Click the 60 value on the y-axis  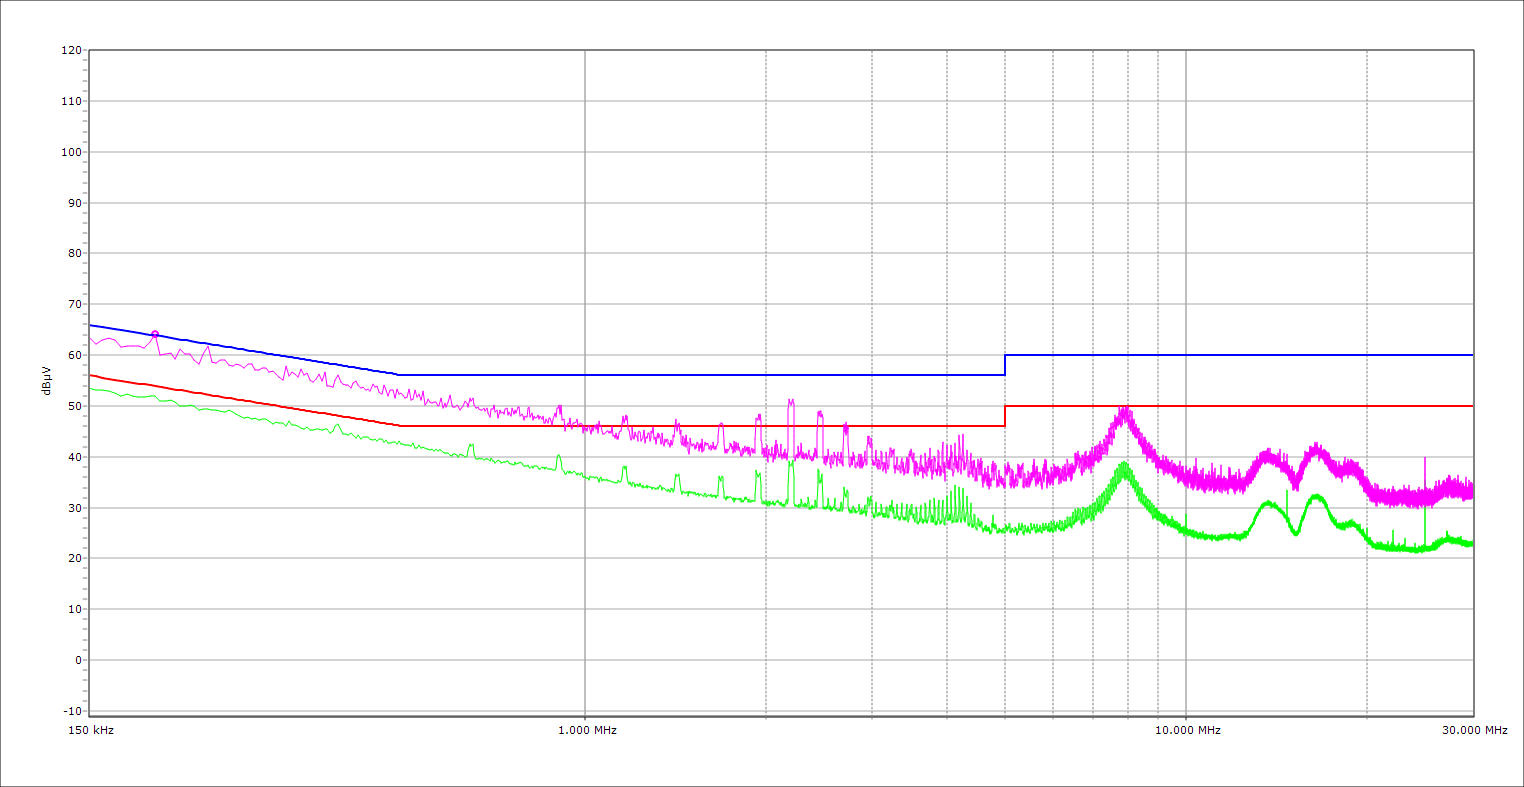coord(74,355)
